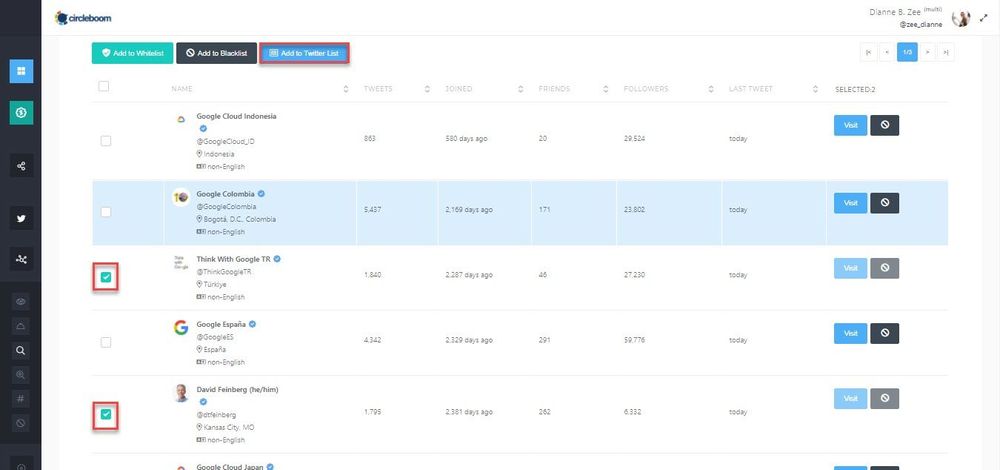Click the hashtag icon in sidebar
The height and width of the screenshot is (470, 1000).
(x=21, y=399)
